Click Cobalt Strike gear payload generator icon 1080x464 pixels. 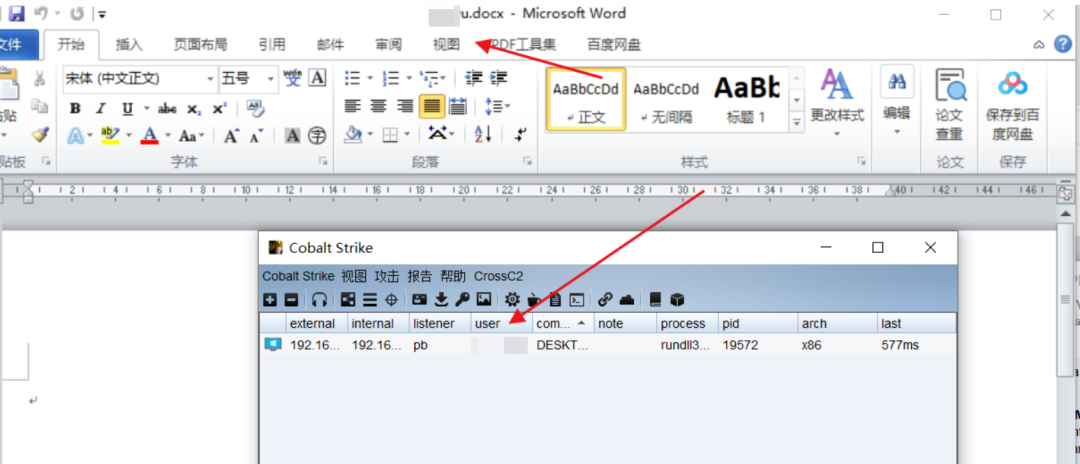pyautogui.click(x=512, y=299)
